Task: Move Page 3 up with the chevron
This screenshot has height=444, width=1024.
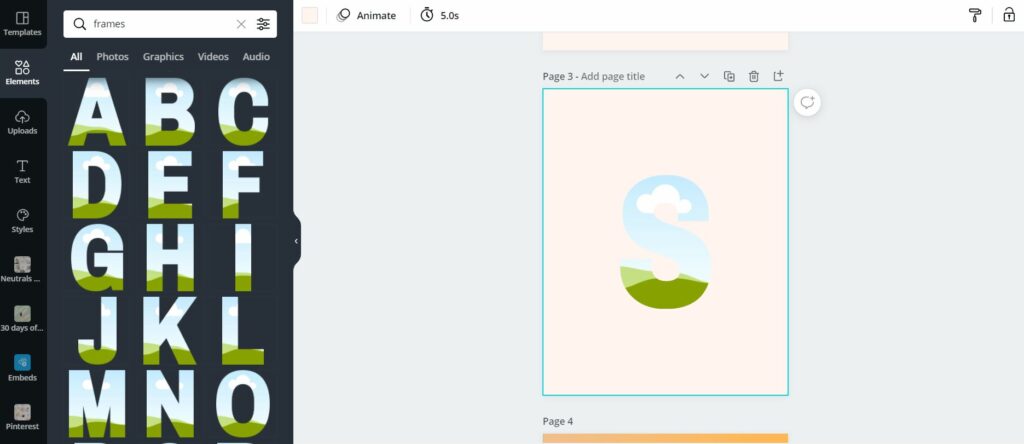Action: pyautogui.click(x=680, y=76)
